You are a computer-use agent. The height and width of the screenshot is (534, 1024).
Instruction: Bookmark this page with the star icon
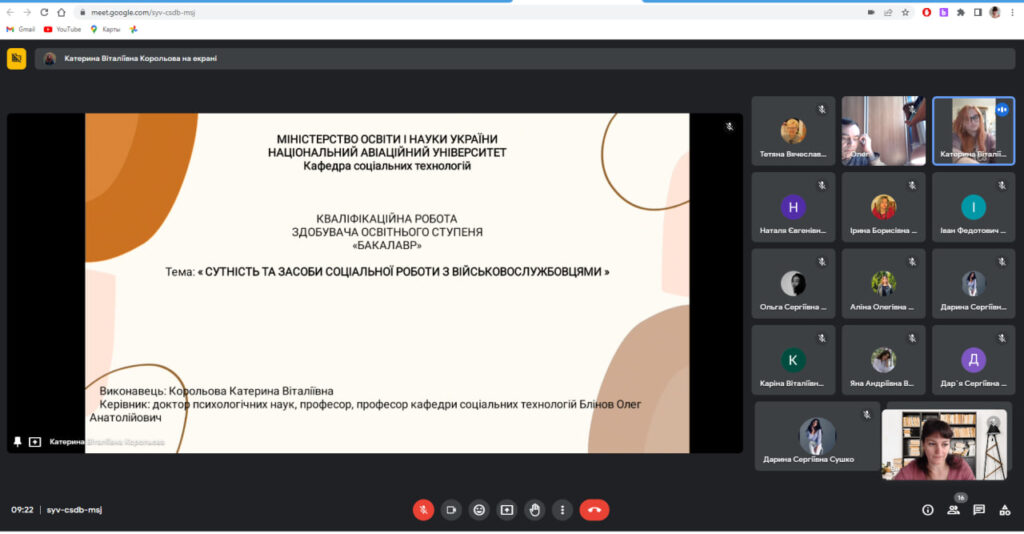point(905,12)
